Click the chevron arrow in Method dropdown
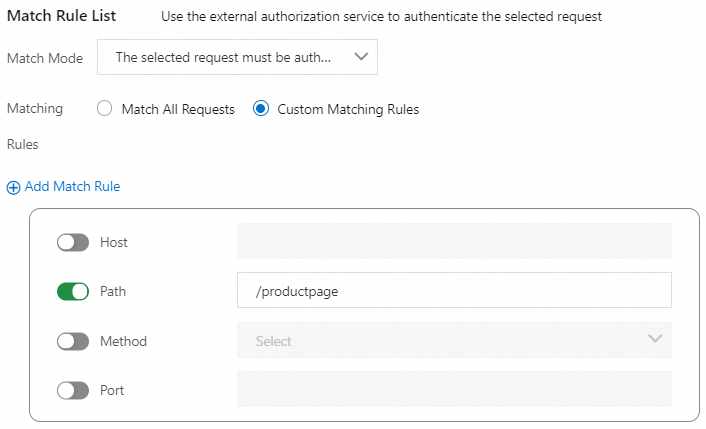The height and width of the screenshot is (429, 706). (655, 339)
